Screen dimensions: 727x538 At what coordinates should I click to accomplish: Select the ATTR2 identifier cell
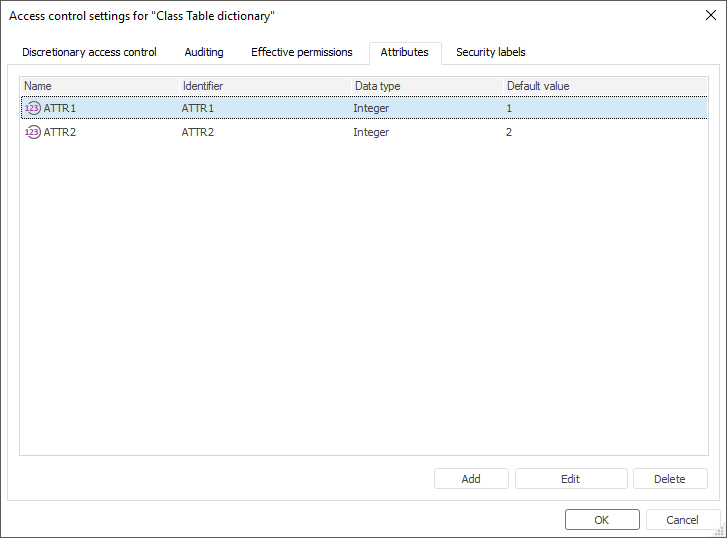[x=198, y=132]
